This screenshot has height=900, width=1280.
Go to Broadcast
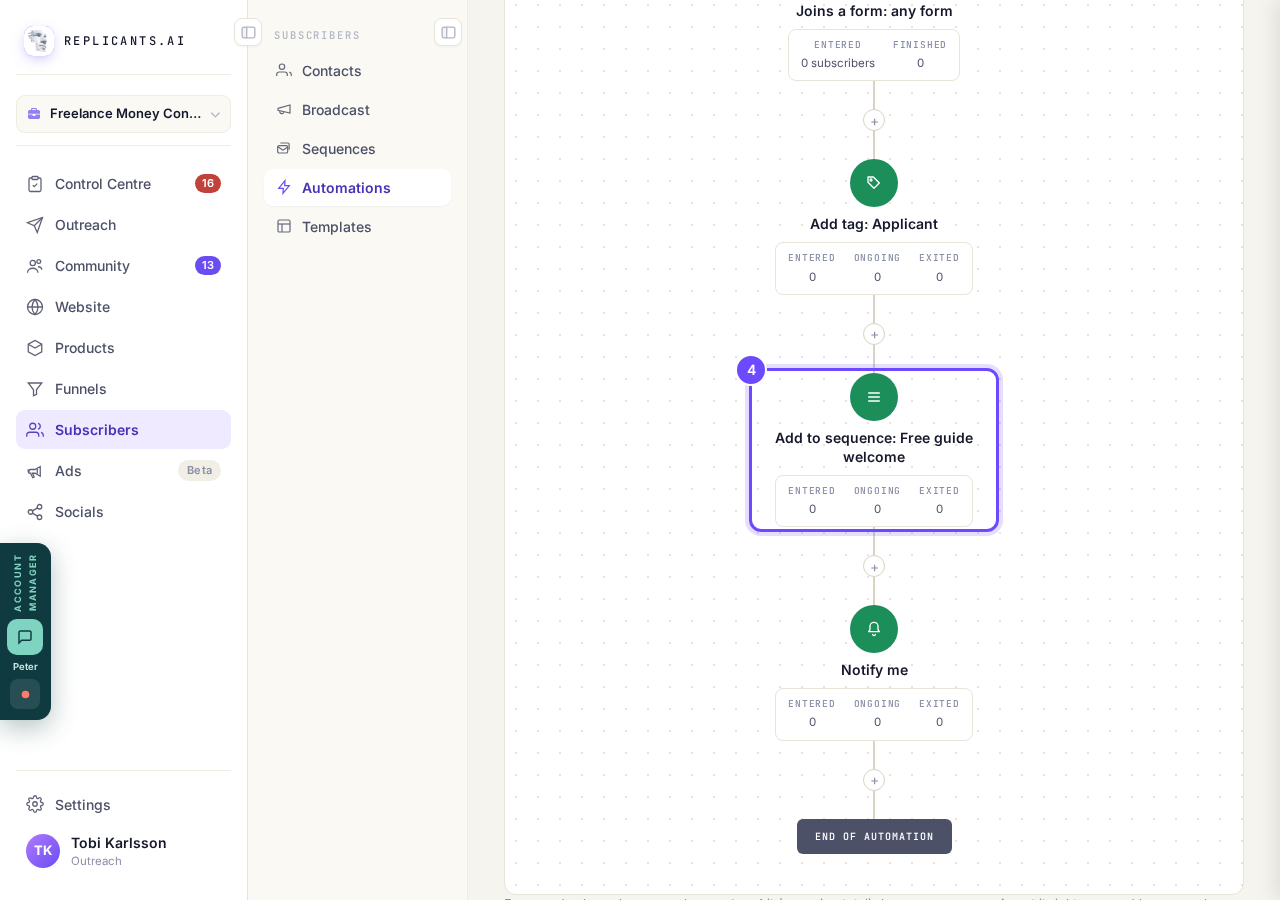click(x=357, y=110)
